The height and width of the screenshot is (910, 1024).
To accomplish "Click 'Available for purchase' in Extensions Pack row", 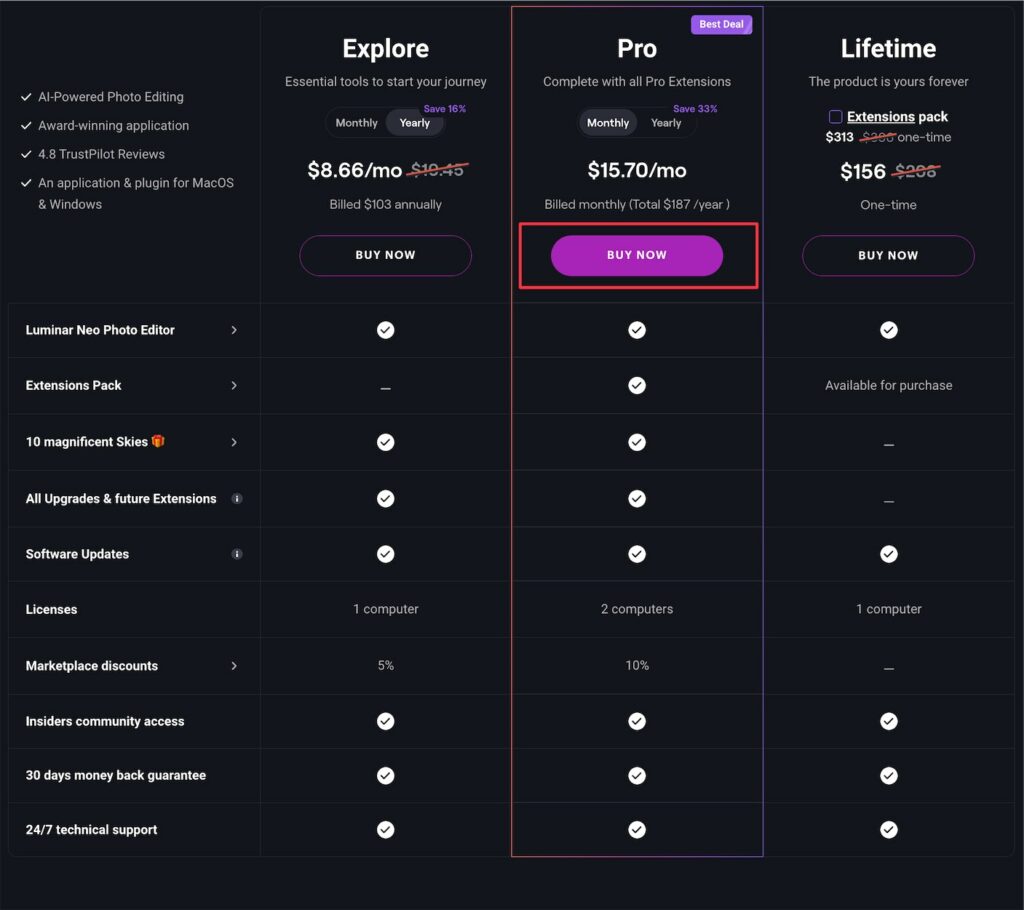I will tap(888, 385).
